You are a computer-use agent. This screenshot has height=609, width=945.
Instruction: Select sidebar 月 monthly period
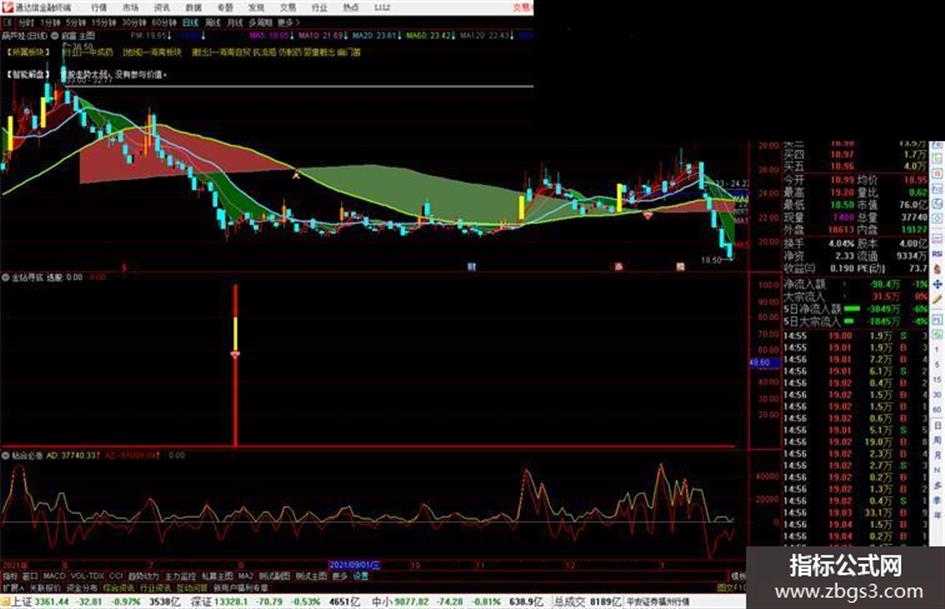[937, 455]
